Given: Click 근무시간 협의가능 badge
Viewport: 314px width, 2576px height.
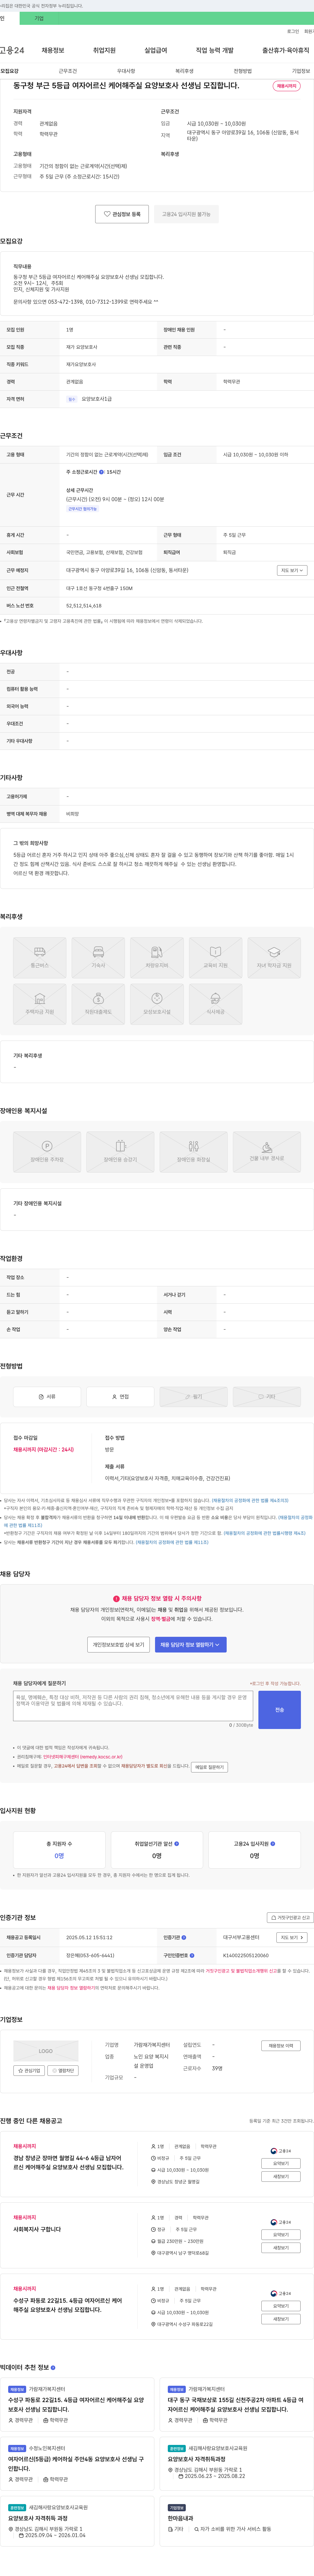Looking at the screenshot, I should [83, 509].
